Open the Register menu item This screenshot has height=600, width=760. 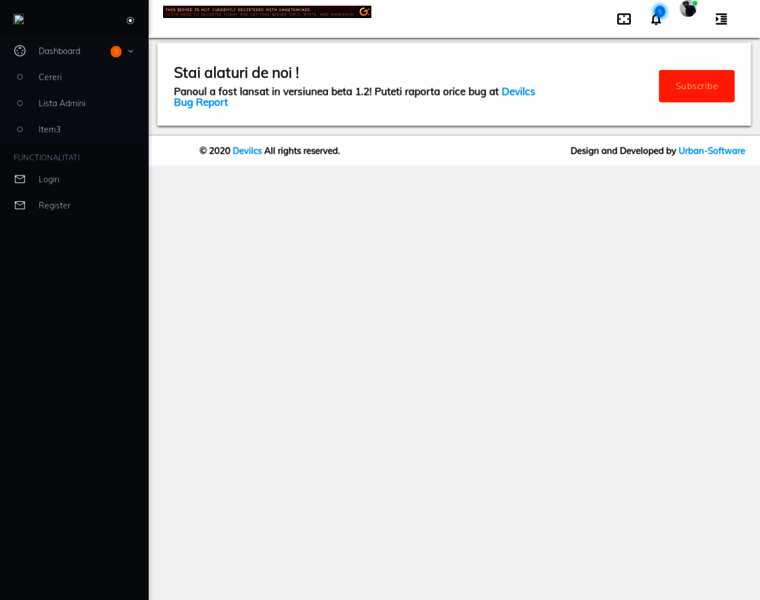pyautogui.click(x=74, y=205)
